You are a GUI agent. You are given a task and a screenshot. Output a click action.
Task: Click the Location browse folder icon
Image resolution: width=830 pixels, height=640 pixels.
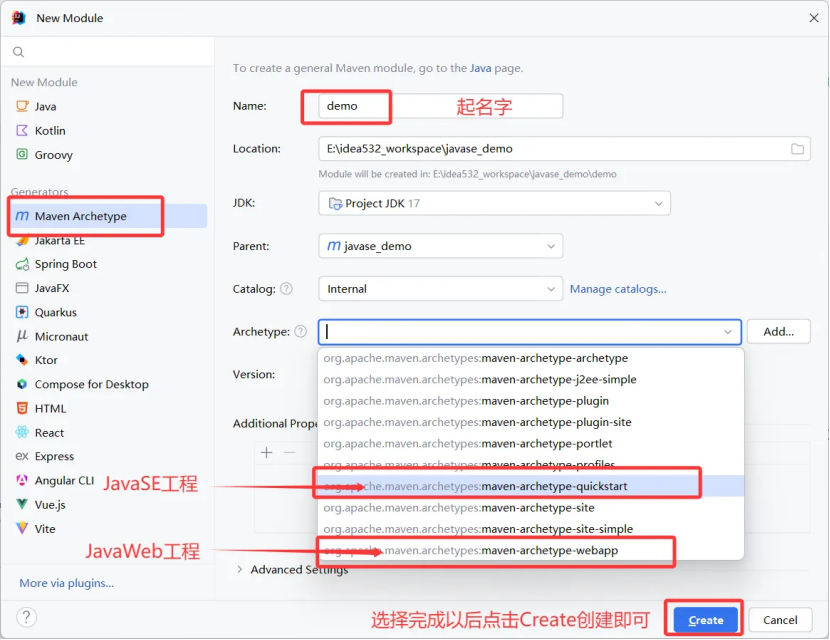797,149
